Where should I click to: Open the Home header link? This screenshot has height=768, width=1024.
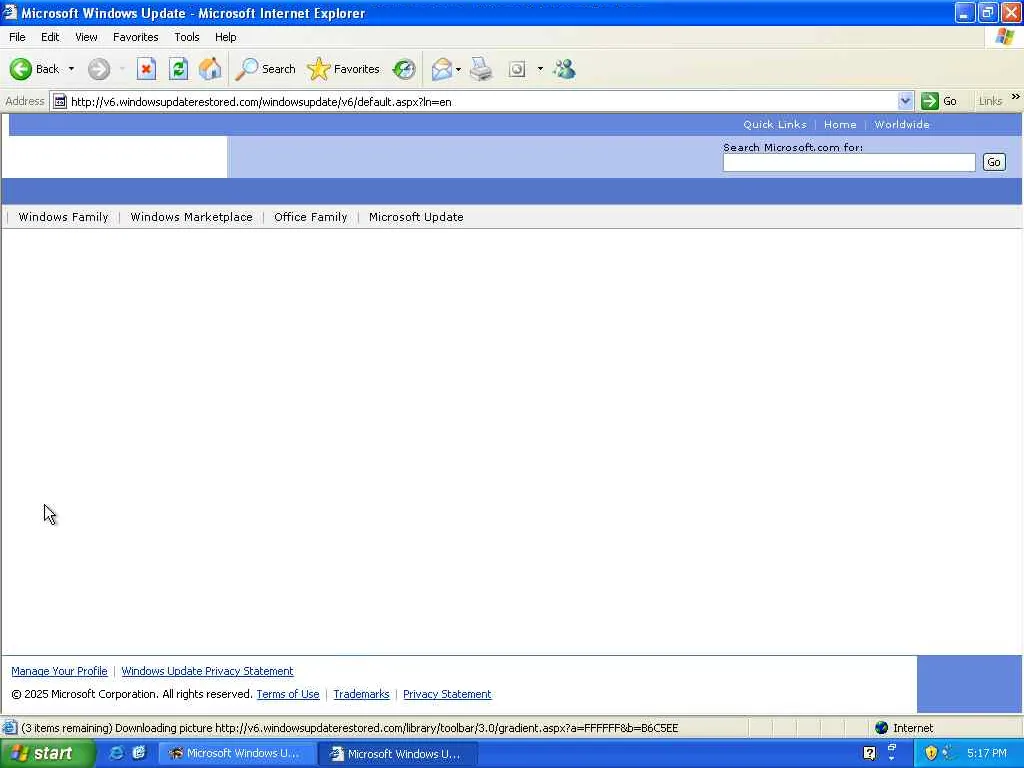tap(840, 124)
